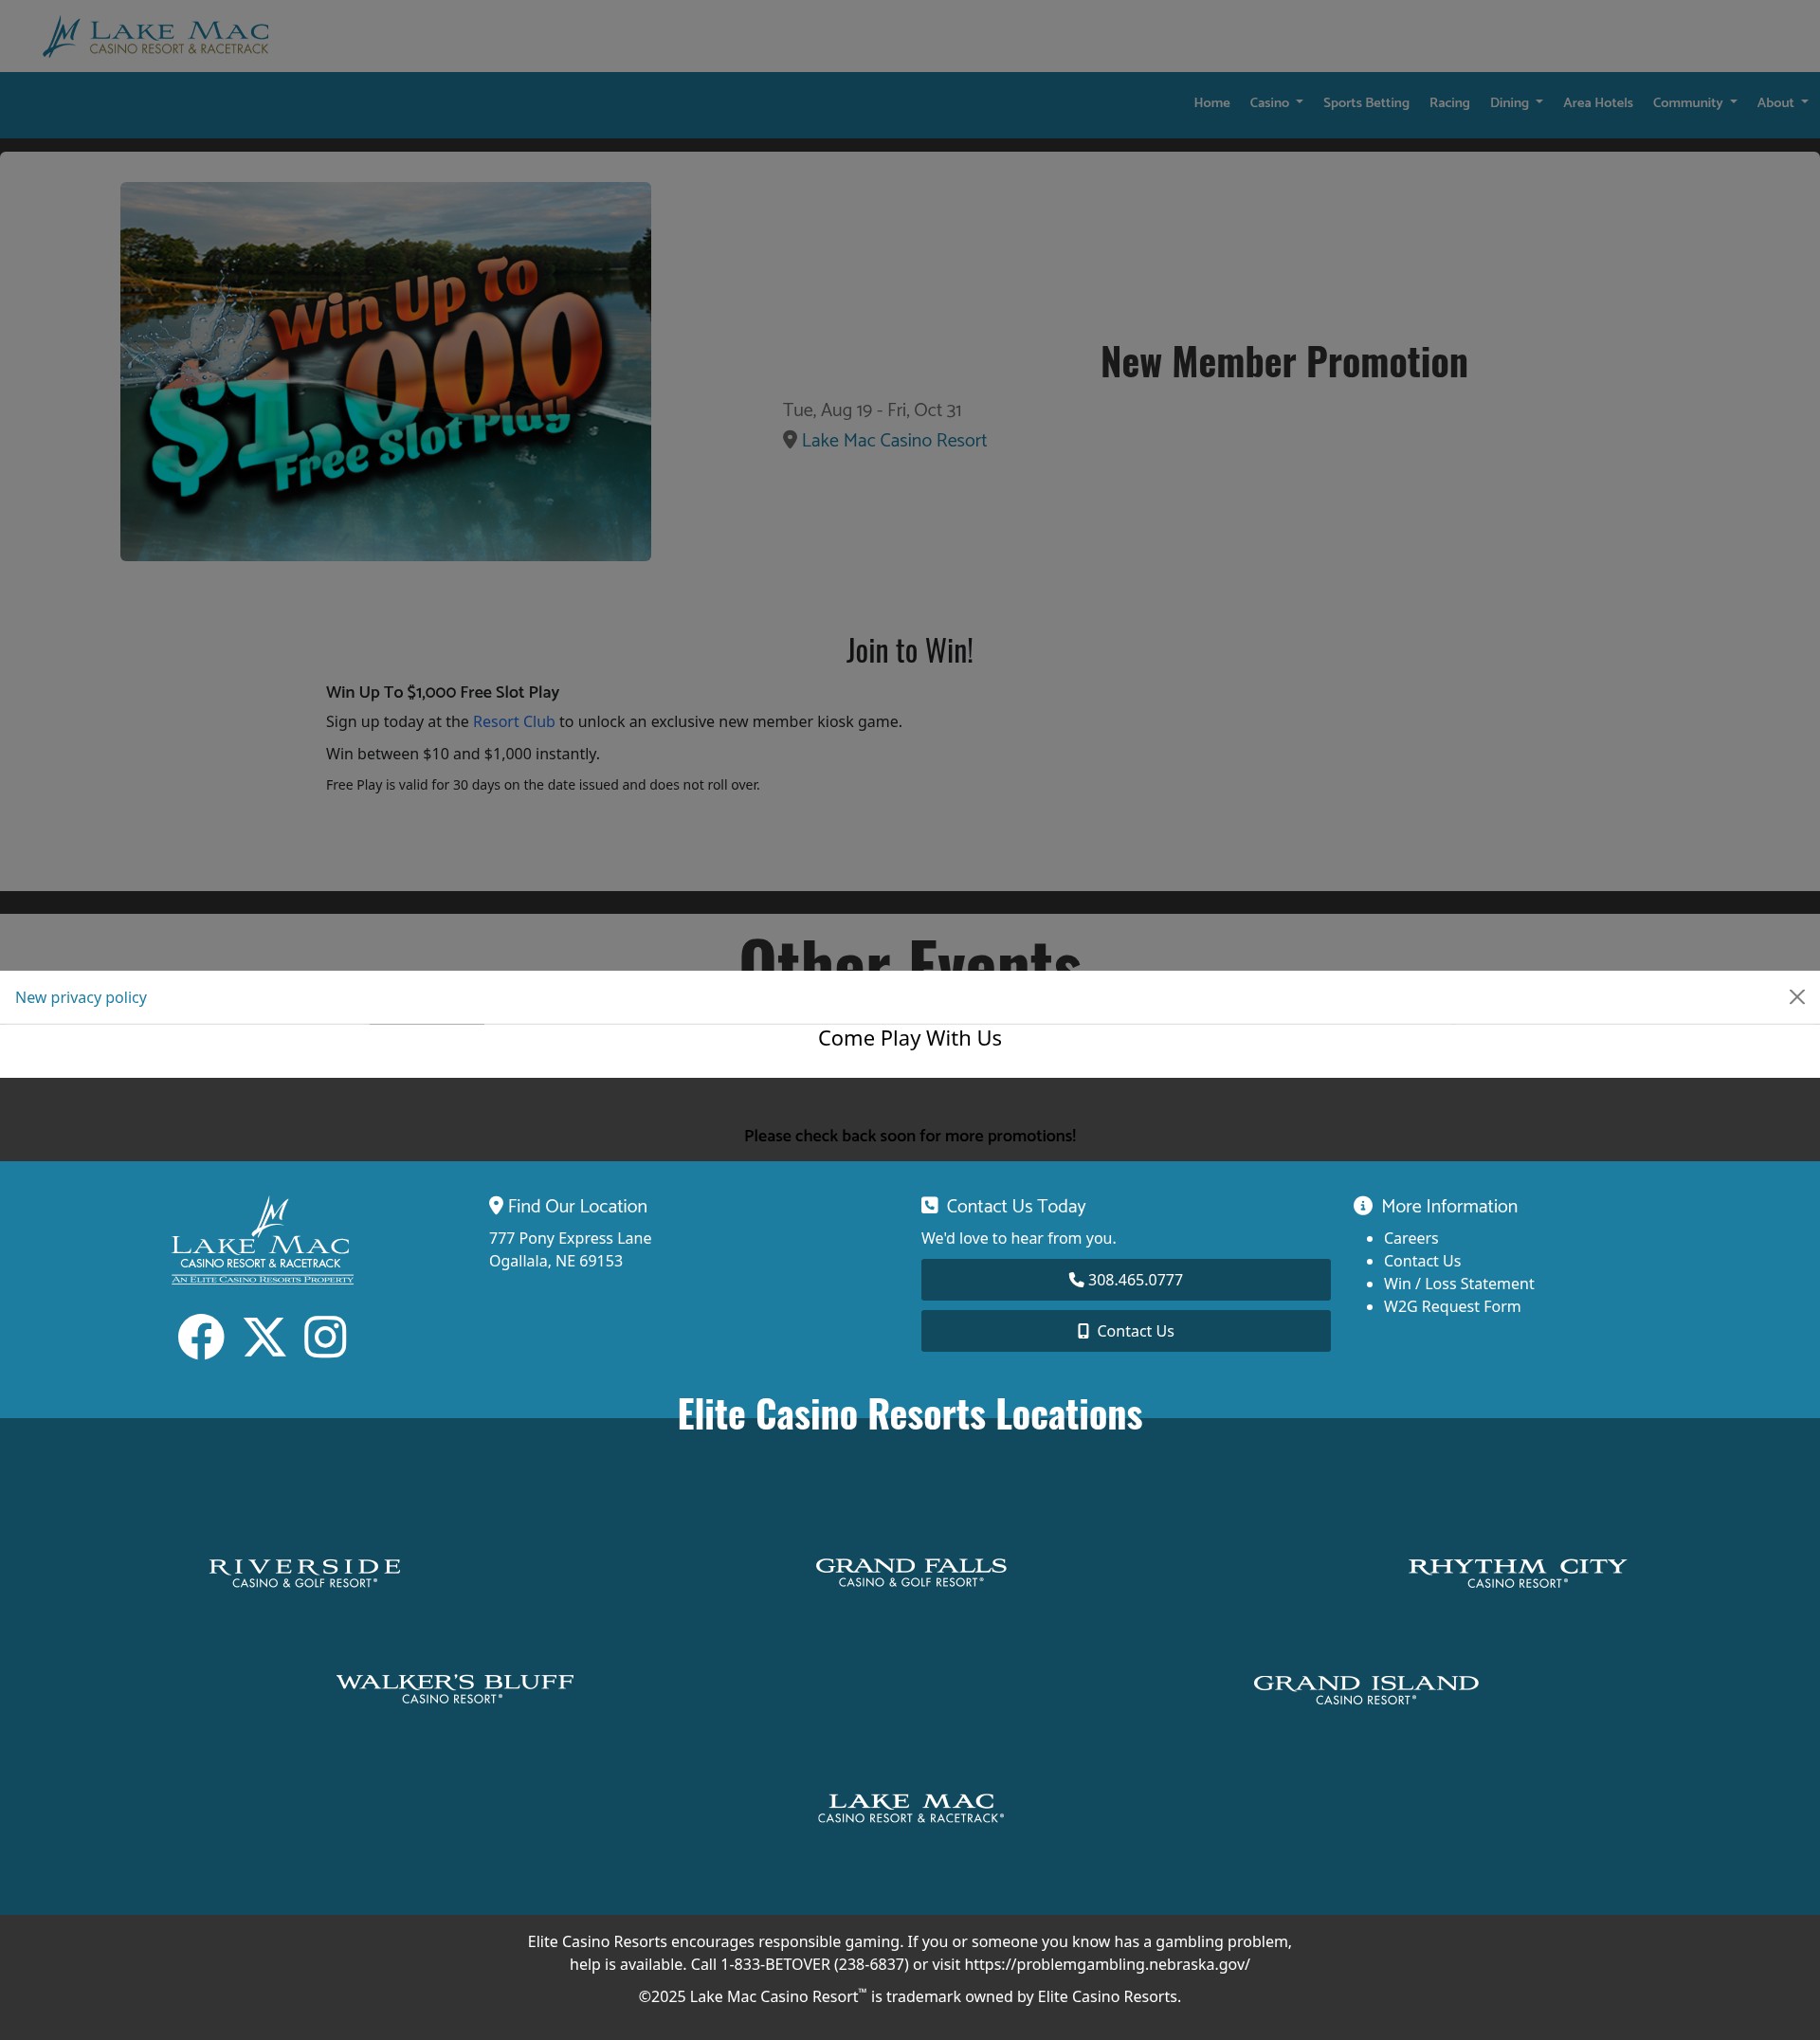Open the Walker's Bluff Casino Resort logo
1820x2040 pixels.
pyautogui.click(x=455, y=1688)
